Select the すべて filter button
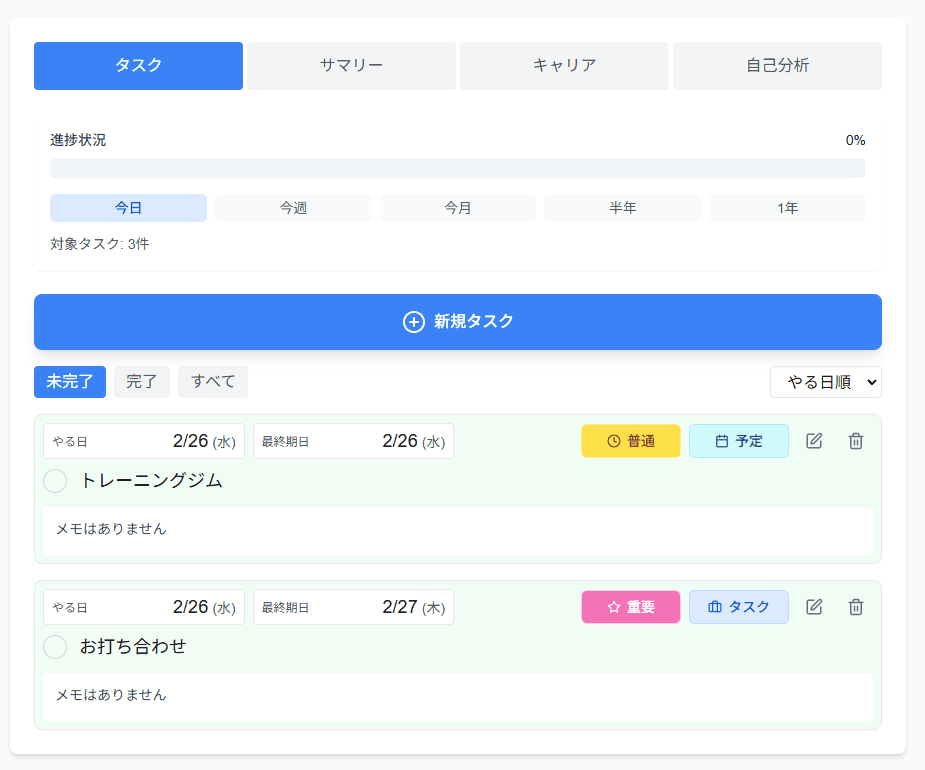The height and width of the screenshot is (770, 925). 212,381
